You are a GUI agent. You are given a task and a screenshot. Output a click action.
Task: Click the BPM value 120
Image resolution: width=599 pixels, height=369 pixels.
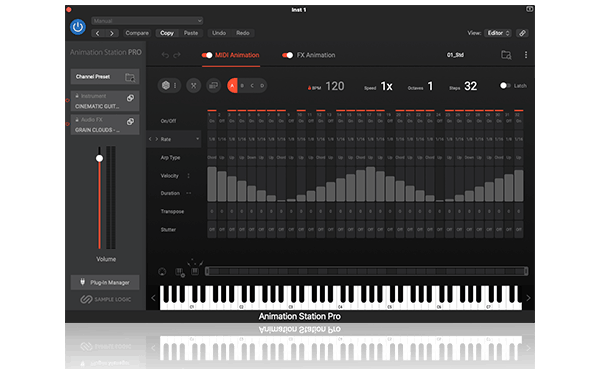coord(335,86)
